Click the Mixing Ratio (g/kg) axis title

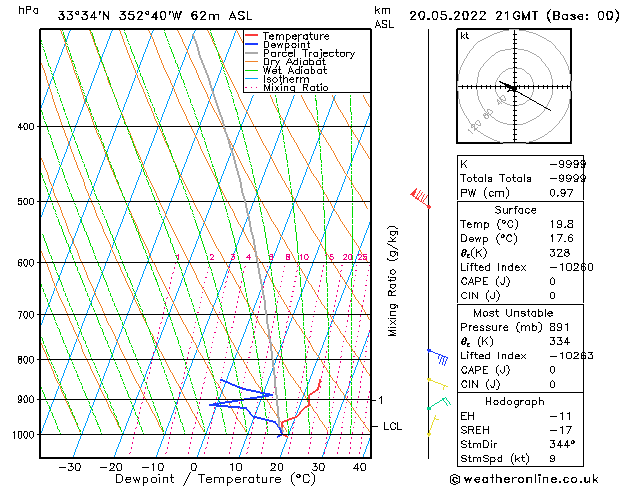coord(392,281)
